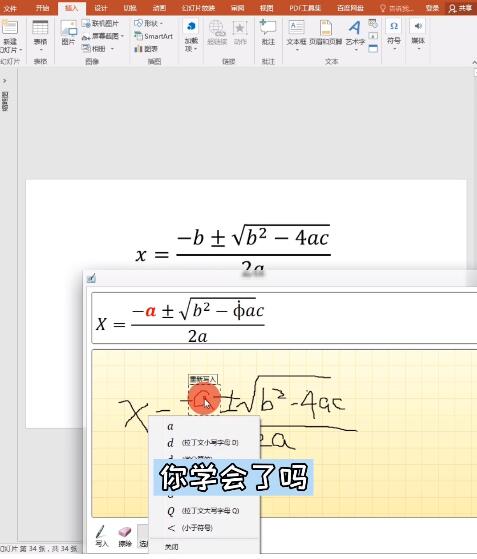Image resolution: width=477 pixels, height=559 pixels.
Task: Open the View (视图) tab
Action: pyautogui.click(x=267, y=8)
